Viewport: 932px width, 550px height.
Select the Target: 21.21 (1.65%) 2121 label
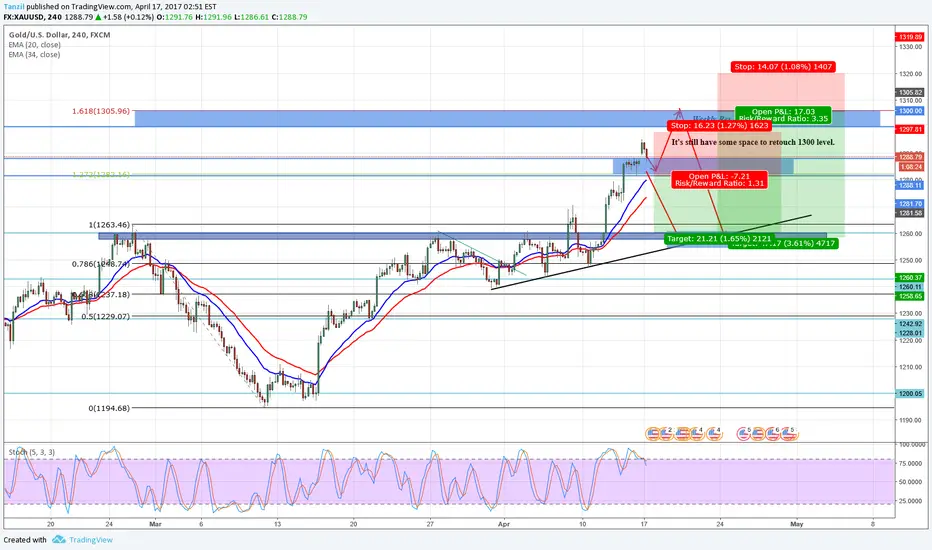click(x=719, y=238)
